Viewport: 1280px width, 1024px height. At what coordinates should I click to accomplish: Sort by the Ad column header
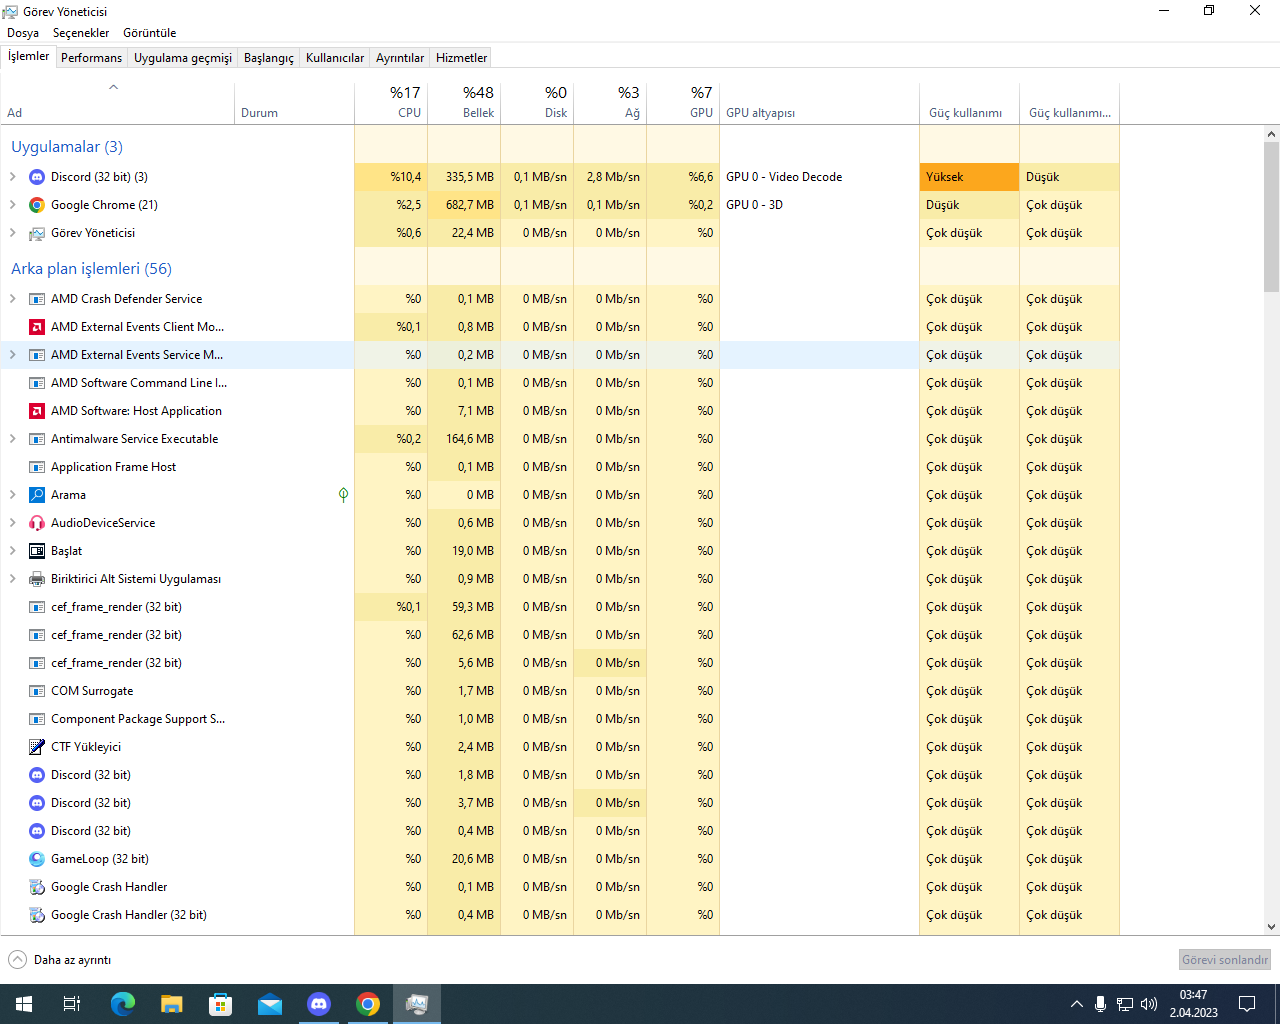[x=117, y=102]
